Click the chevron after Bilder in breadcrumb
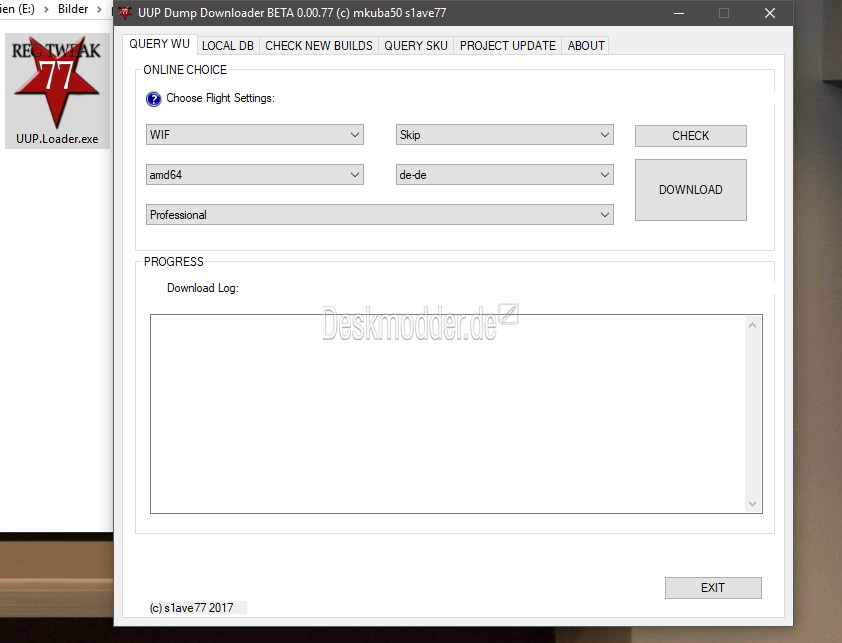Screen dimensions: 842x643 pos(99,10)
